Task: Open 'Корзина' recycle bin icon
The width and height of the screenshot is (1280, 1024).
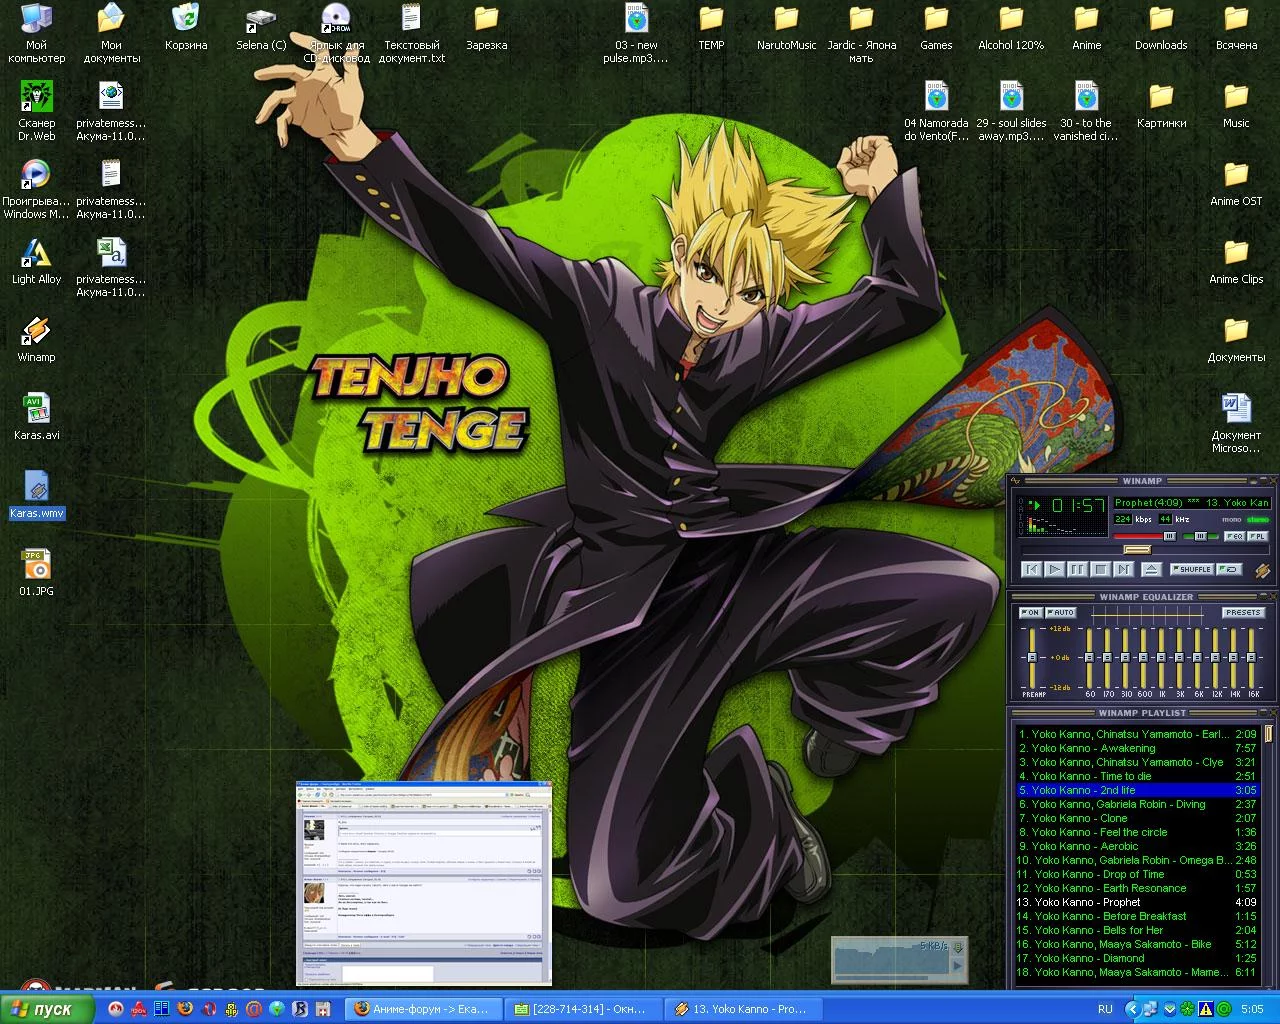Action: click(186, 27)
